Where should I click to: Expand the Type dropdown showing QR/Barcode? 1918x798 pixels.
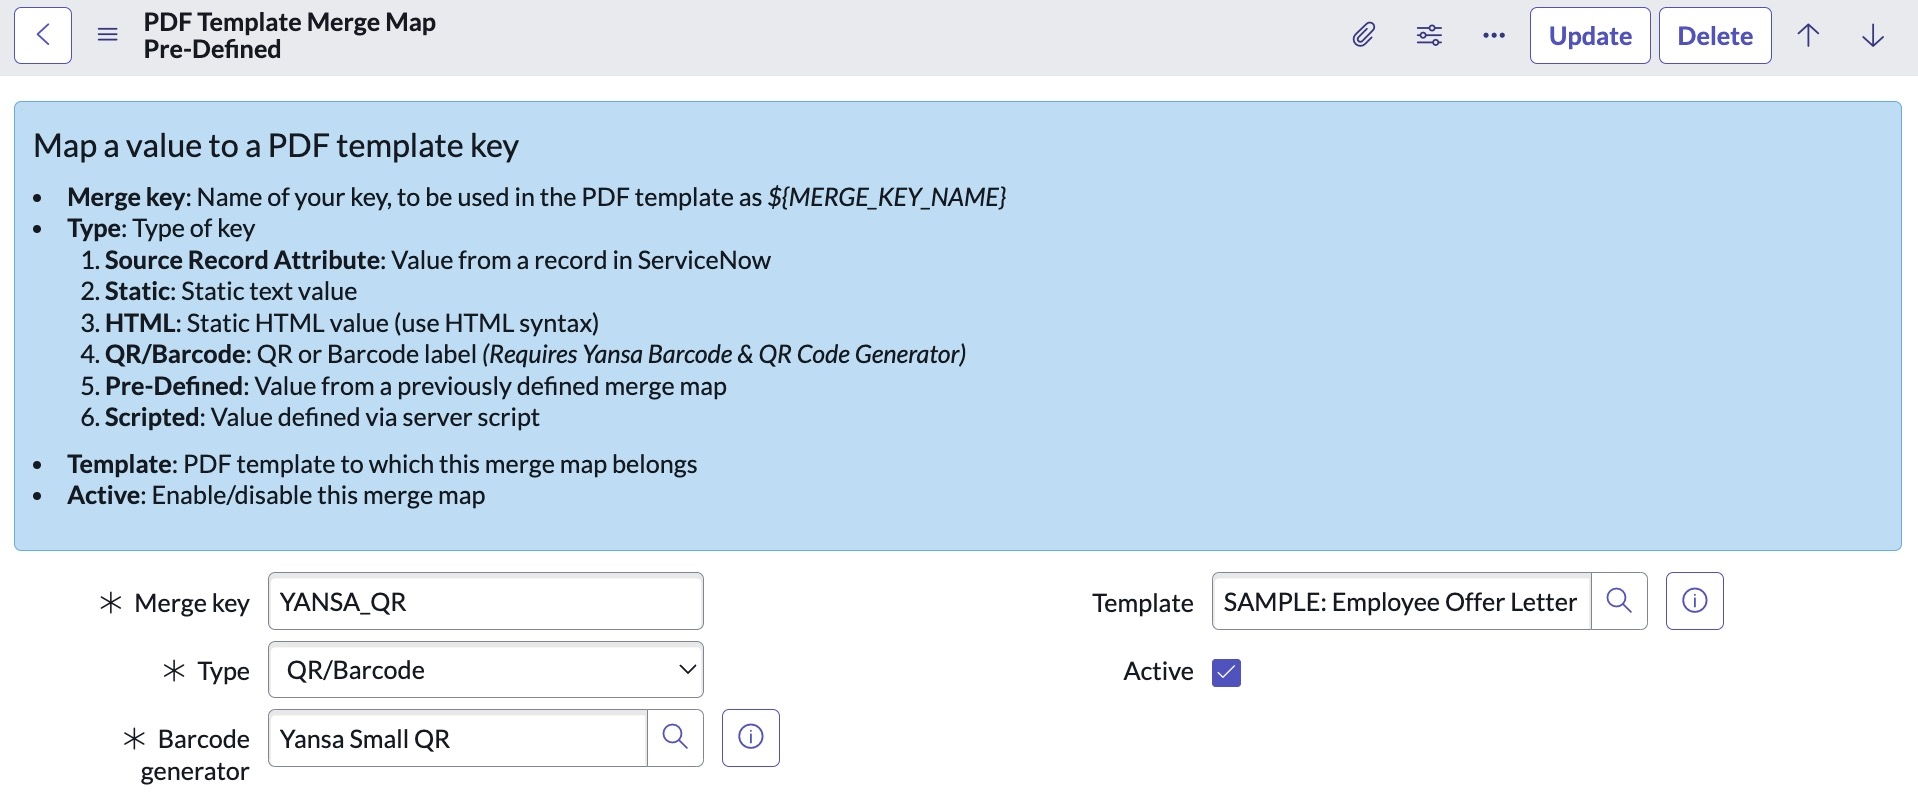(x=486, y=670)
